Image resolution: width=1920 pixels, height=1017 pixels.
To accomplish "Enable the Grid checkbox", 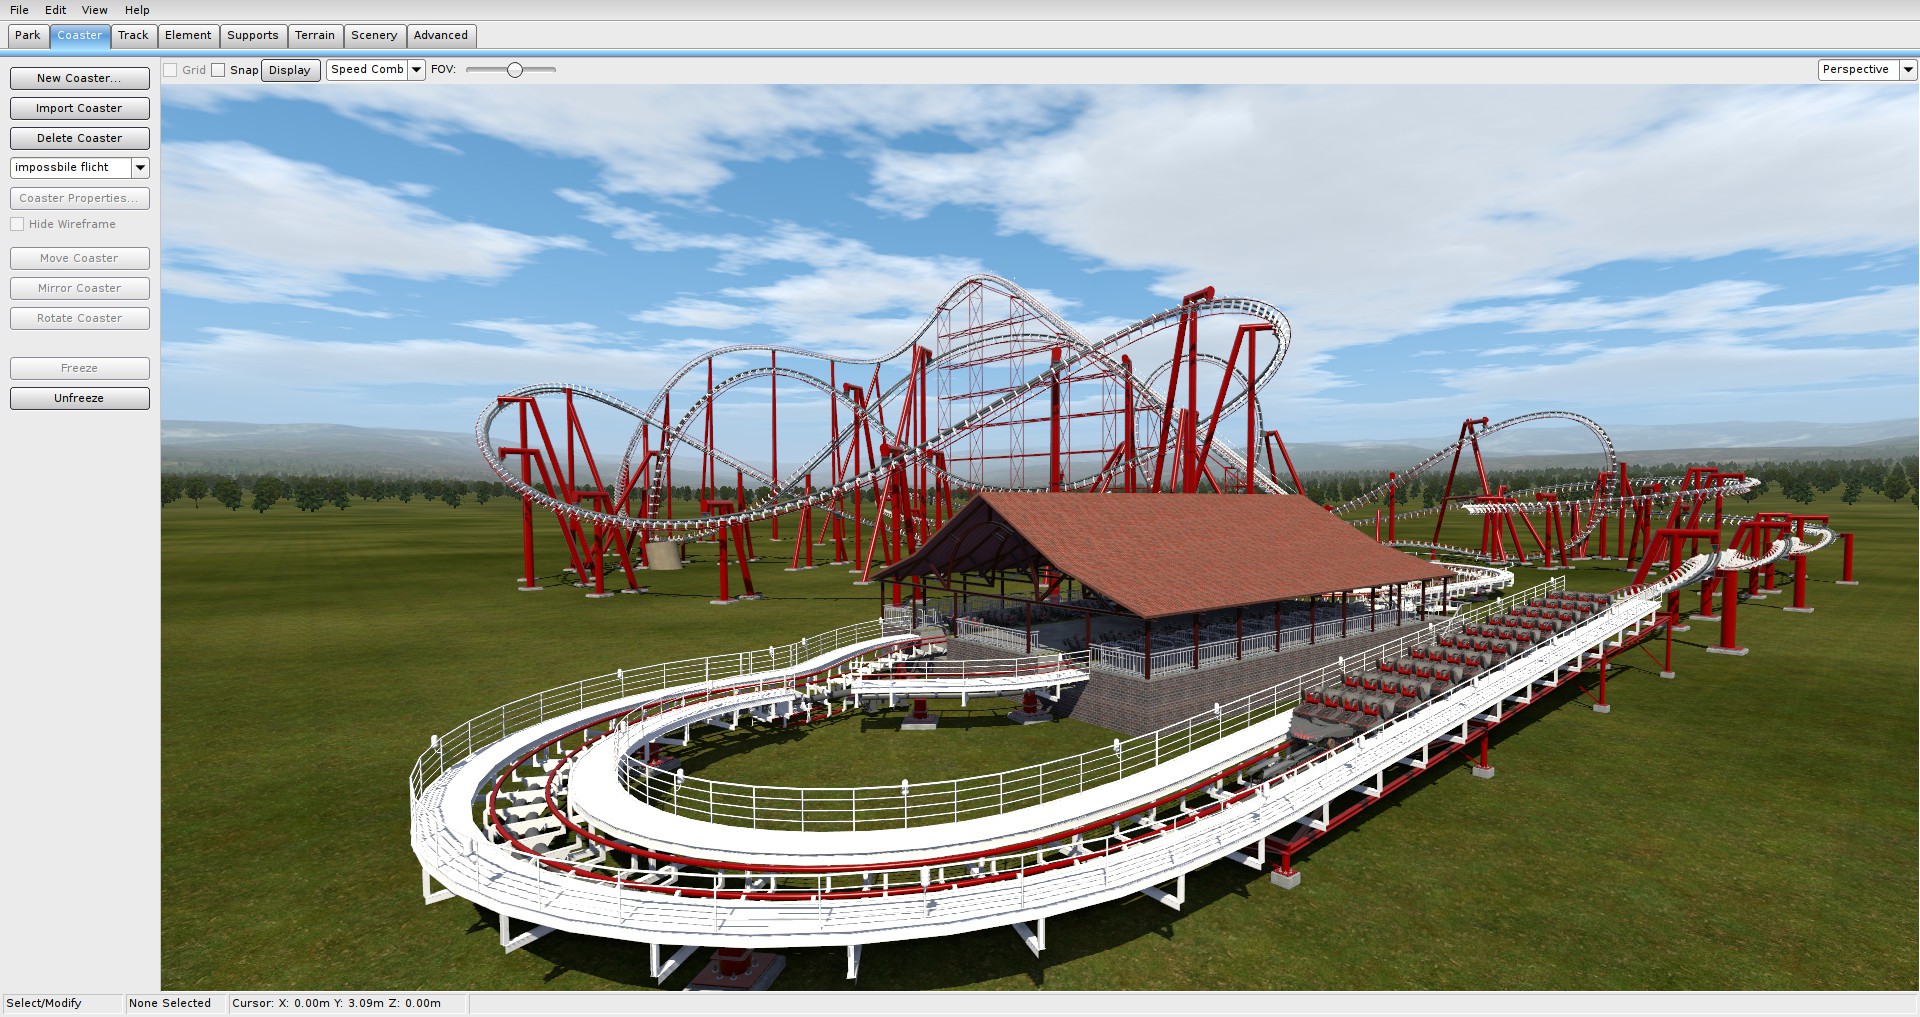I will 171,70.
